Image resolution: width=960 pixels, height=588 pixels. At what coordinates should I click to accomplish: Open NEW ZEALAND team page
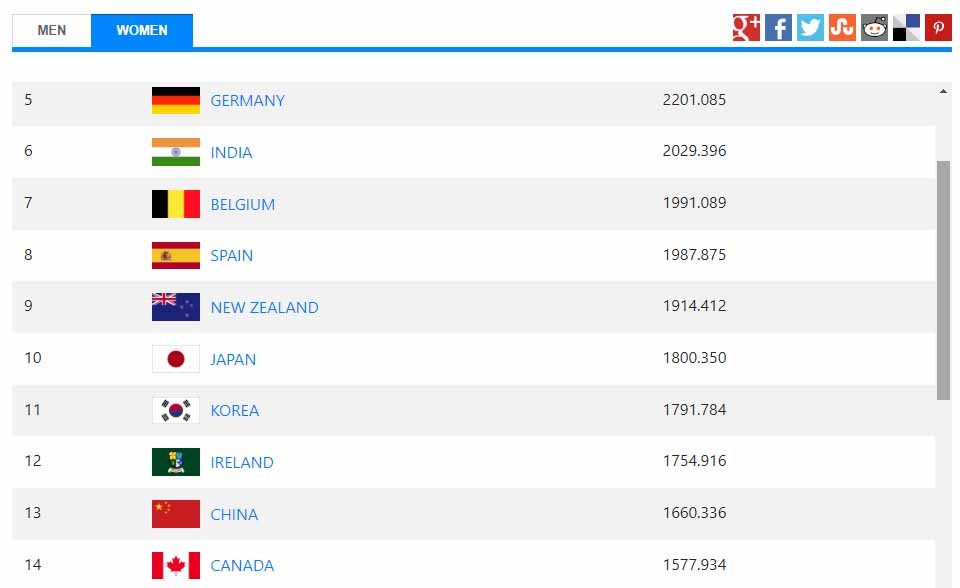point(264,307)
